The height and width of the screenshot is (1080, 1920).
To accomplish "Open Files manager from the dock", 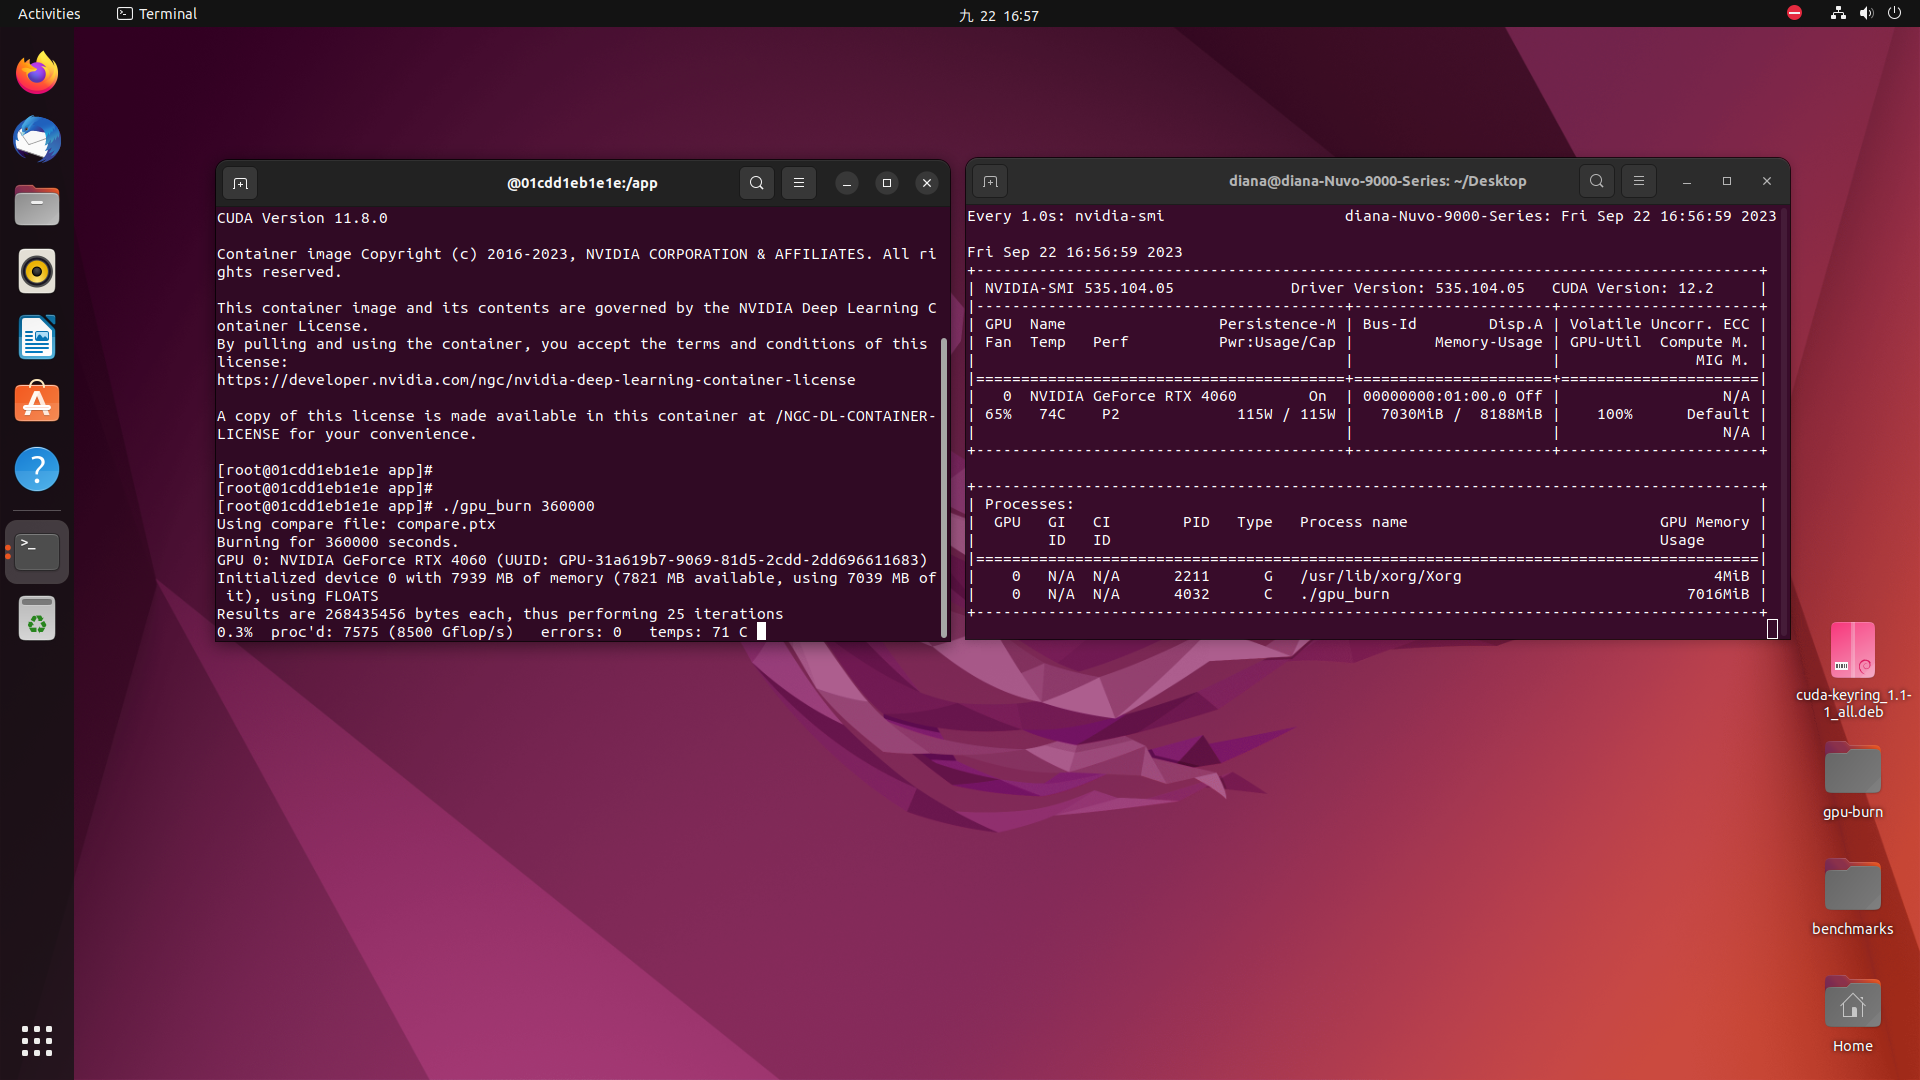I will pyautogui.click(x=37, y=205).
